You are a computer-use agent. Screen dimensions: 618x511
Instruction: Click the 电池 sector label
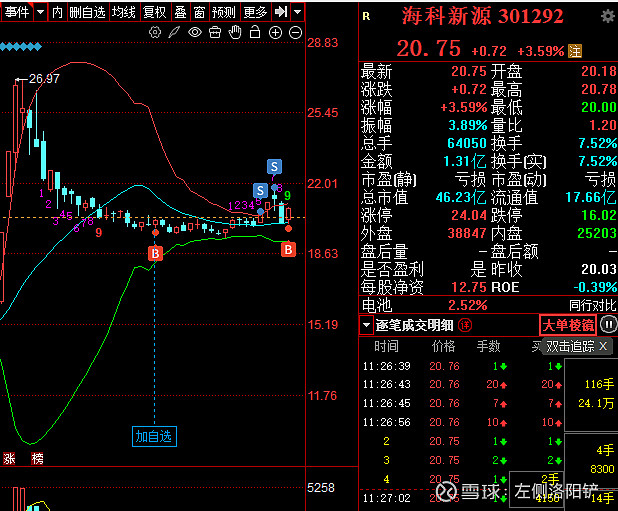pos(377,305)
